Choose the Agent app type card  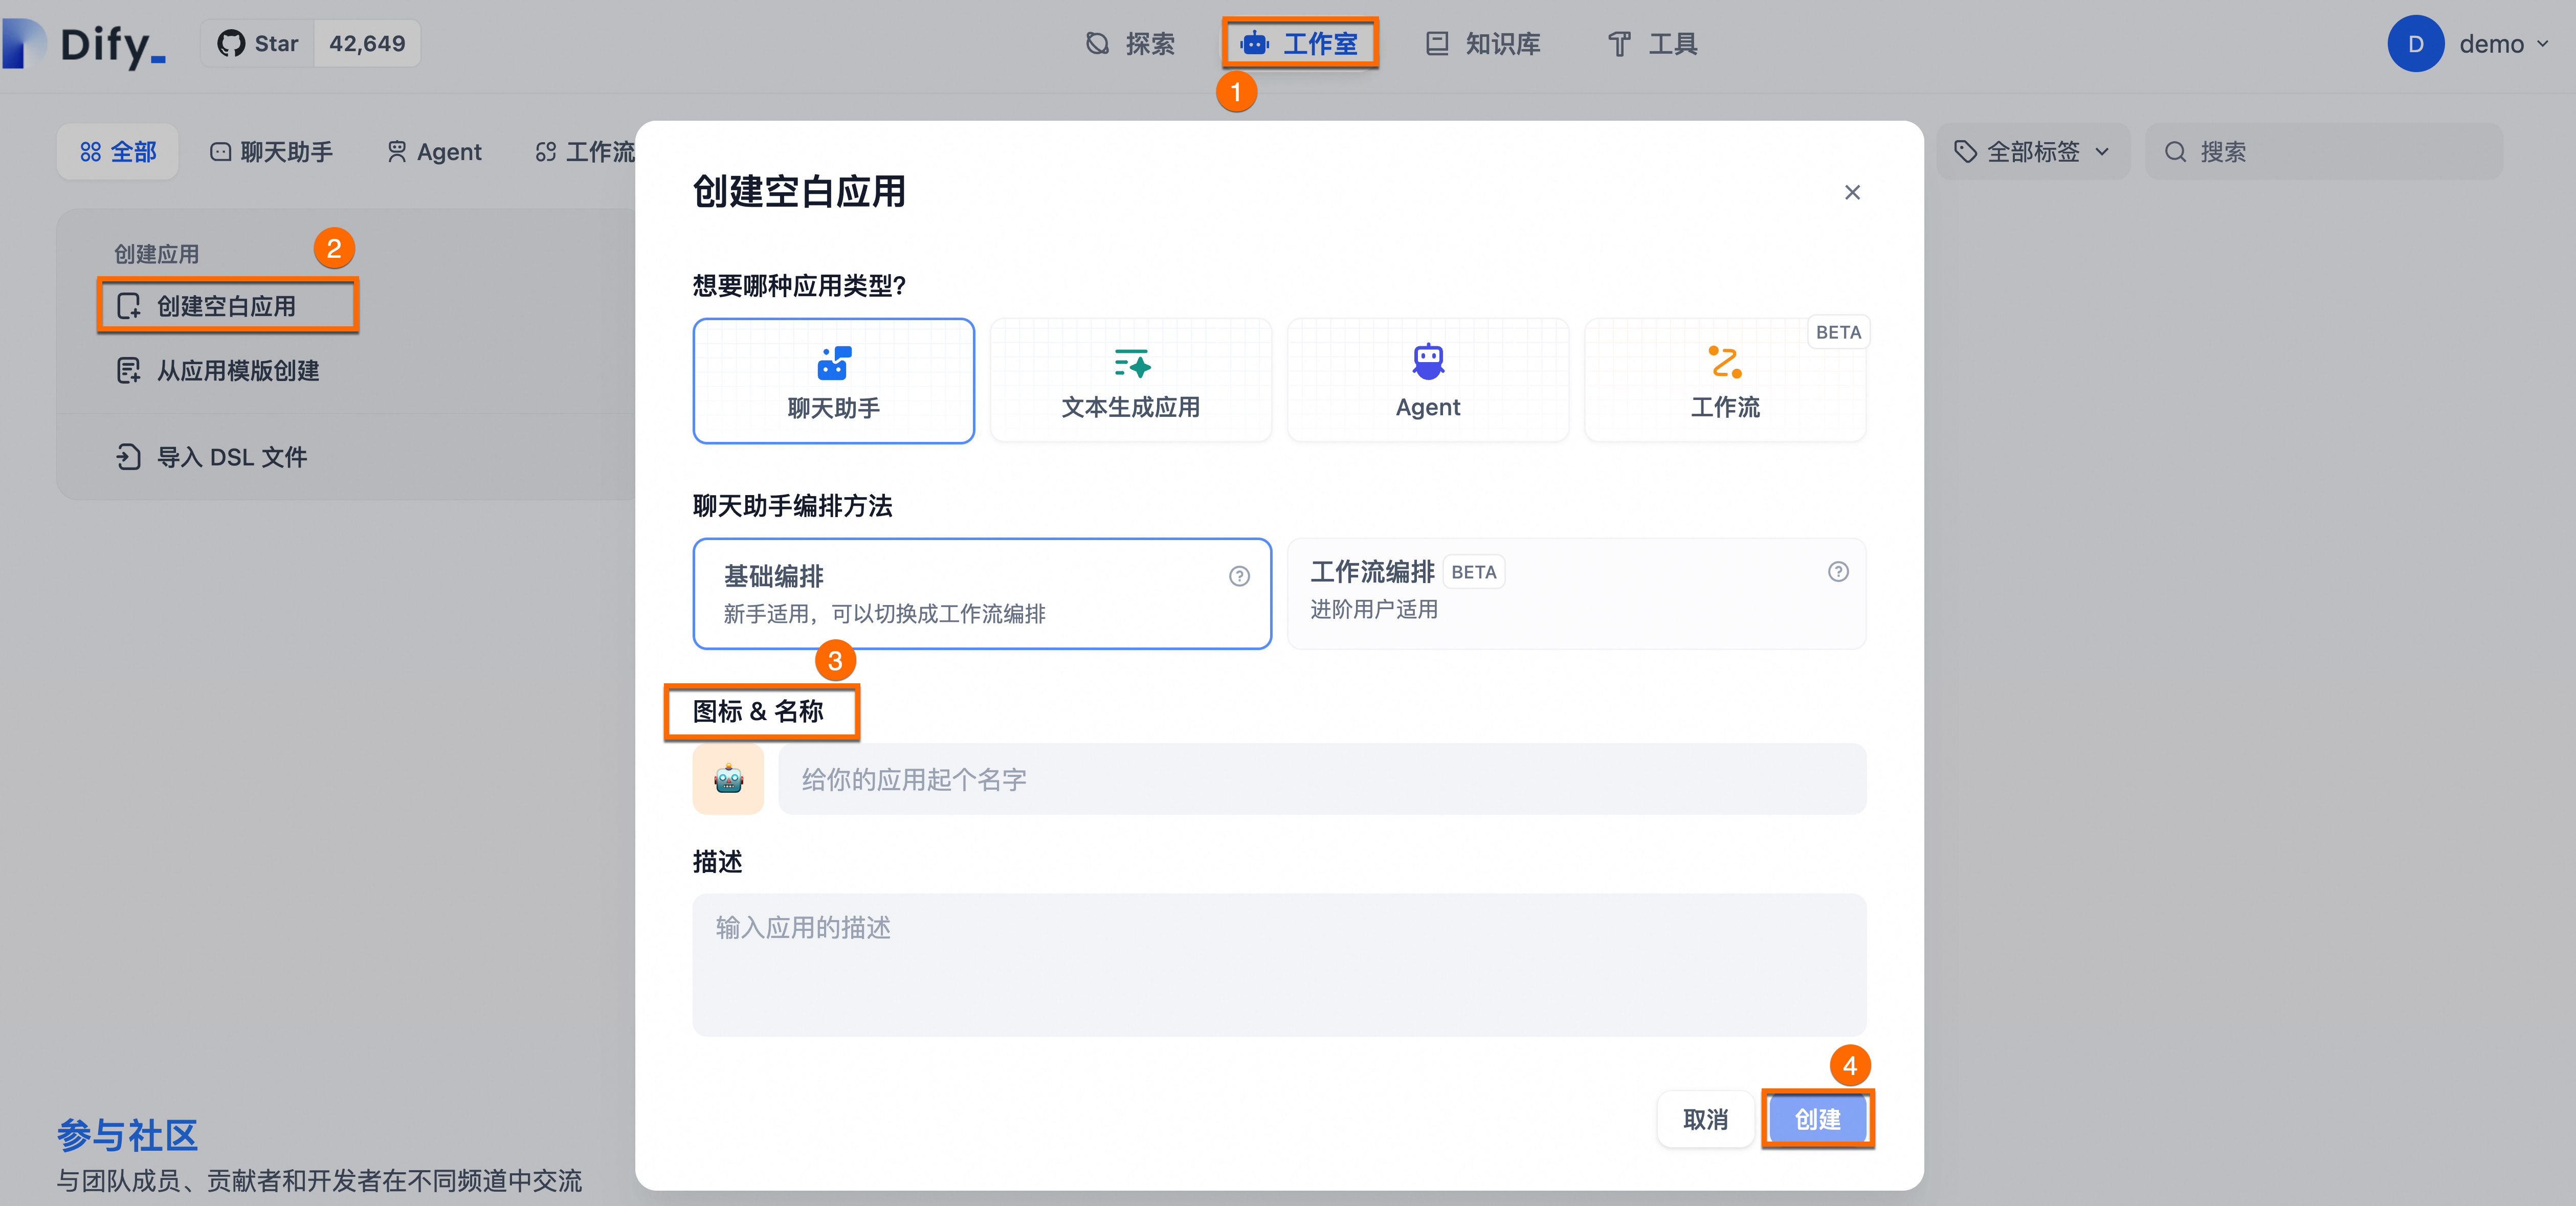pos(1427,381)
